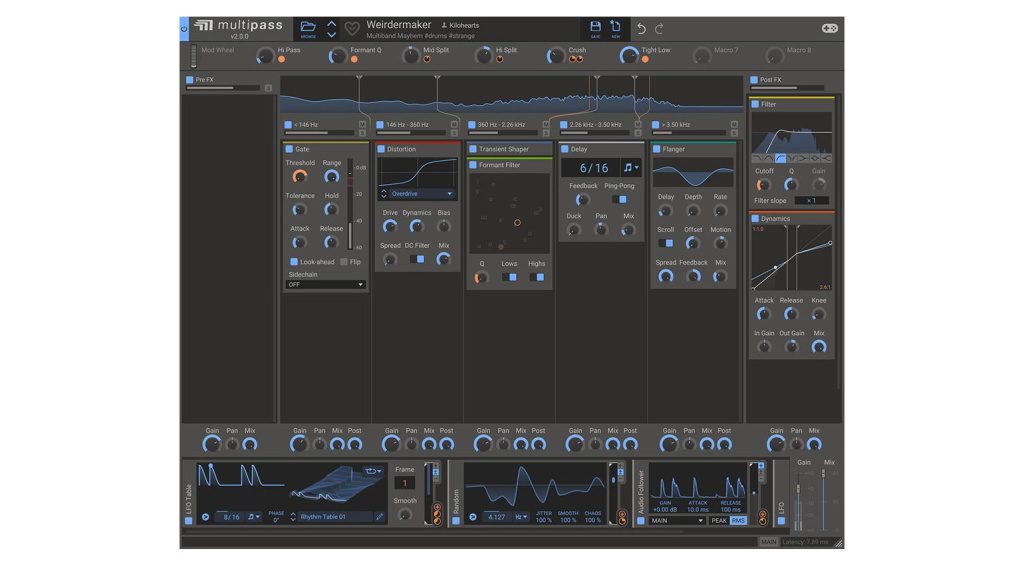
Task: Create a new preset
Action: (615, 27)
